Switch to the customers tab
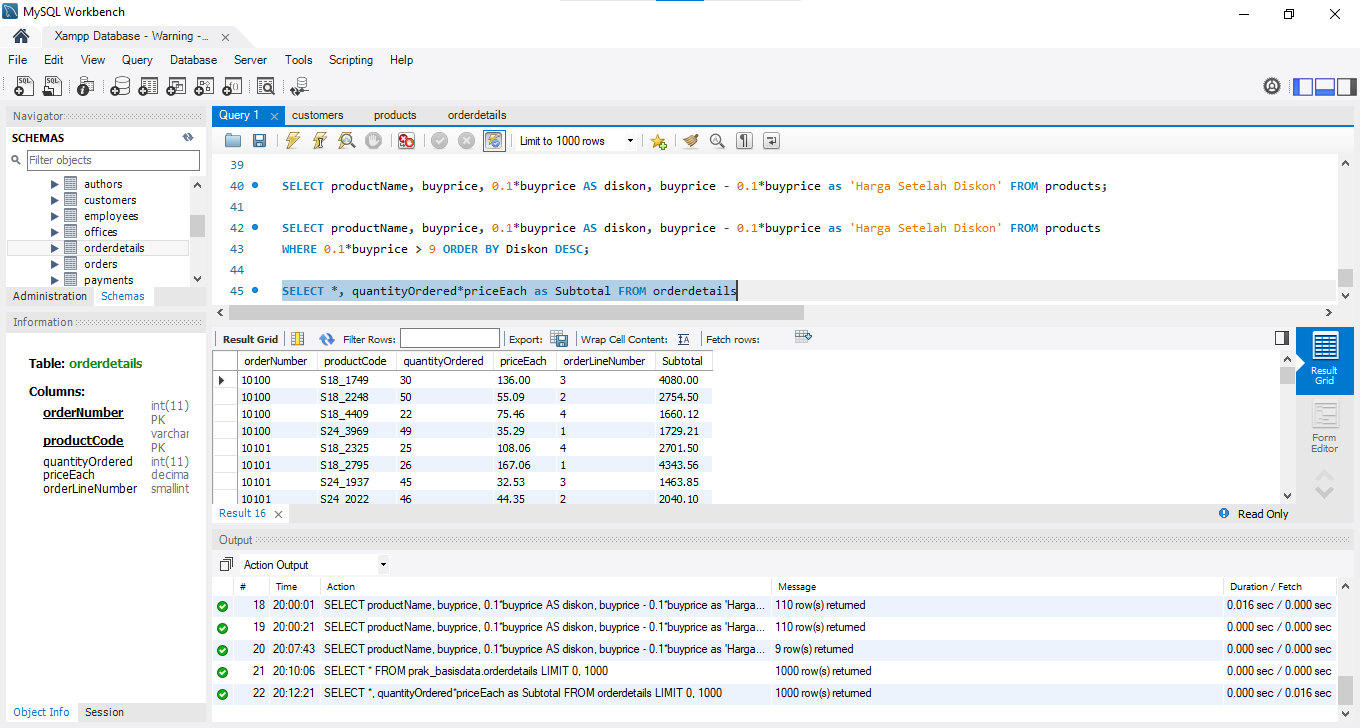 [318, 115]
